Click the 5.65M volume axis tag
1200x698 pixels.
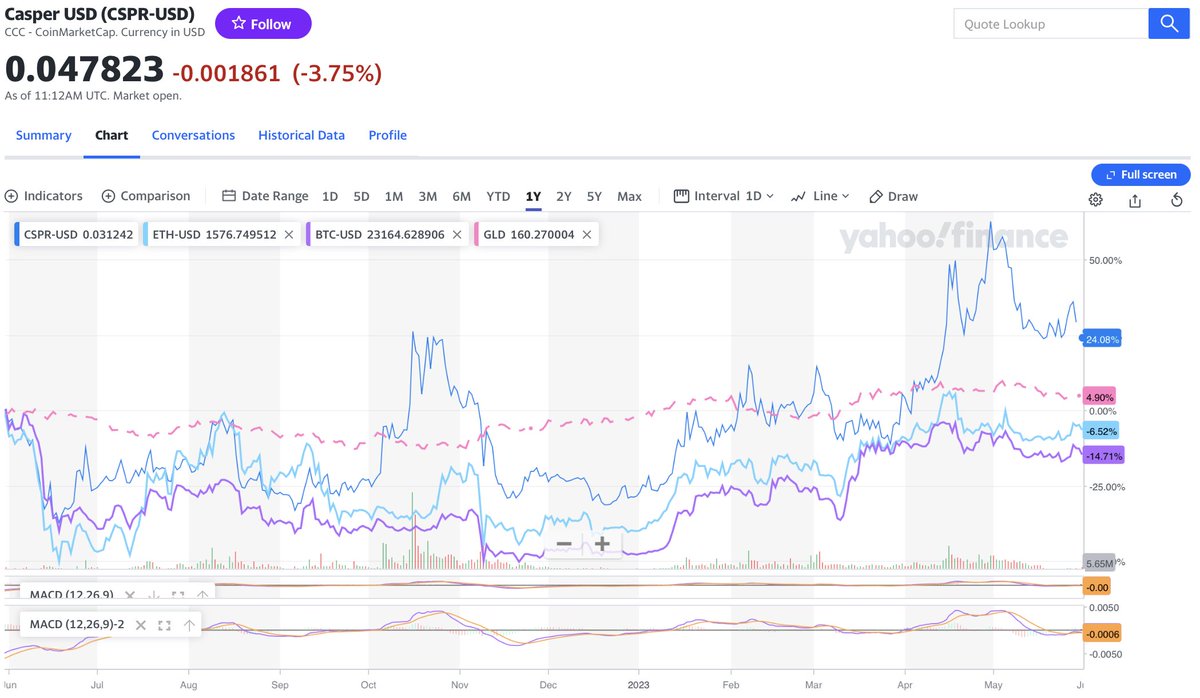pyautogui.click(x=1099, y=562)
